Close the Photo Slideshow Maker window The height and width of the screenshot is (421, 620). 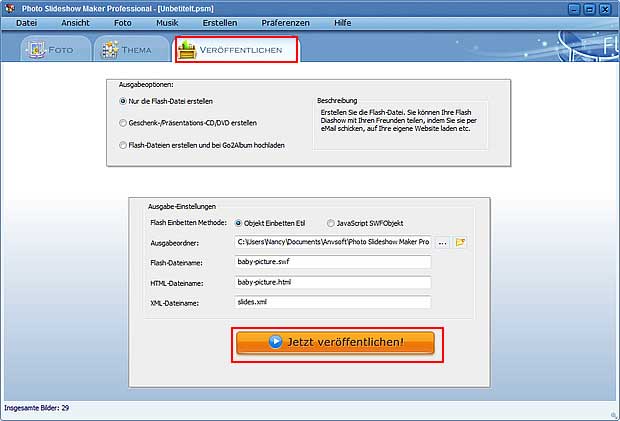(605, 9)
